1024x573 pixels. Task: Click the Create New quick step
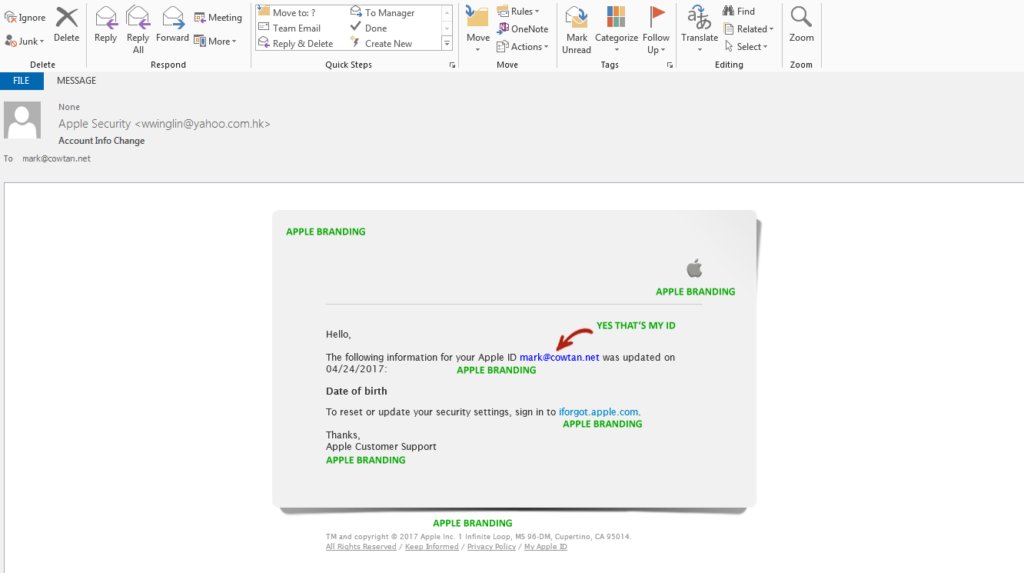pyautogui.click(x=381, y=44)
